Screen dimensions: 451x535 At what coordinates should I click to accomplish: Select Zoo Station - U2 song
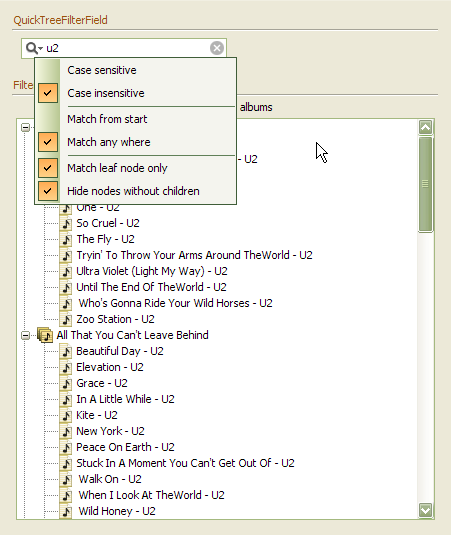(x=115, y=319)
